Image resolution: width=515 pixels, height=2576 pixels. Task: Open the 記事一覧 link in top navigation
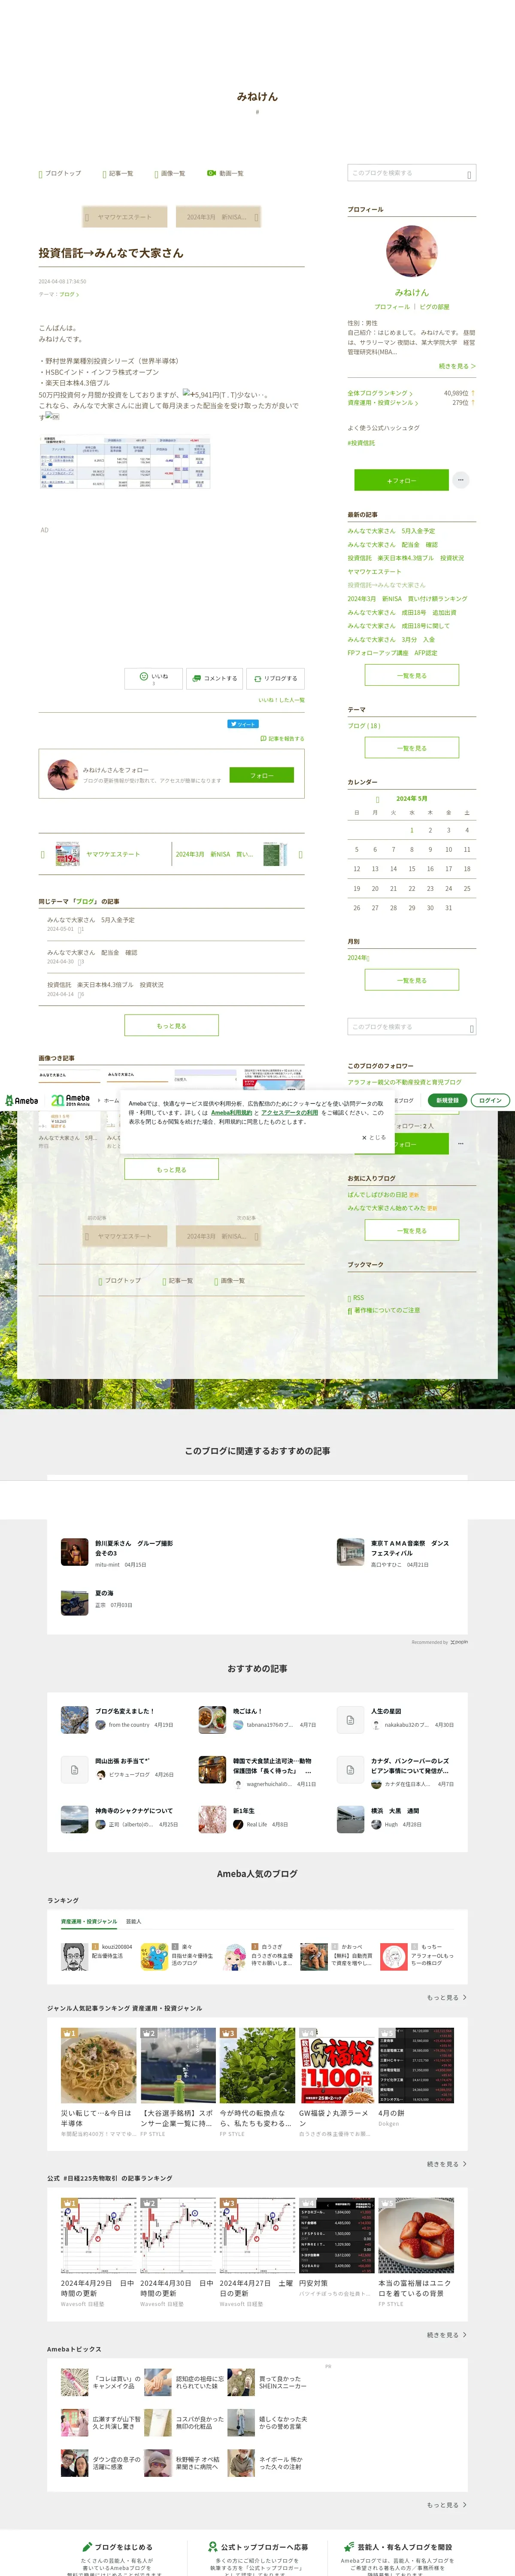pos(118,173)
